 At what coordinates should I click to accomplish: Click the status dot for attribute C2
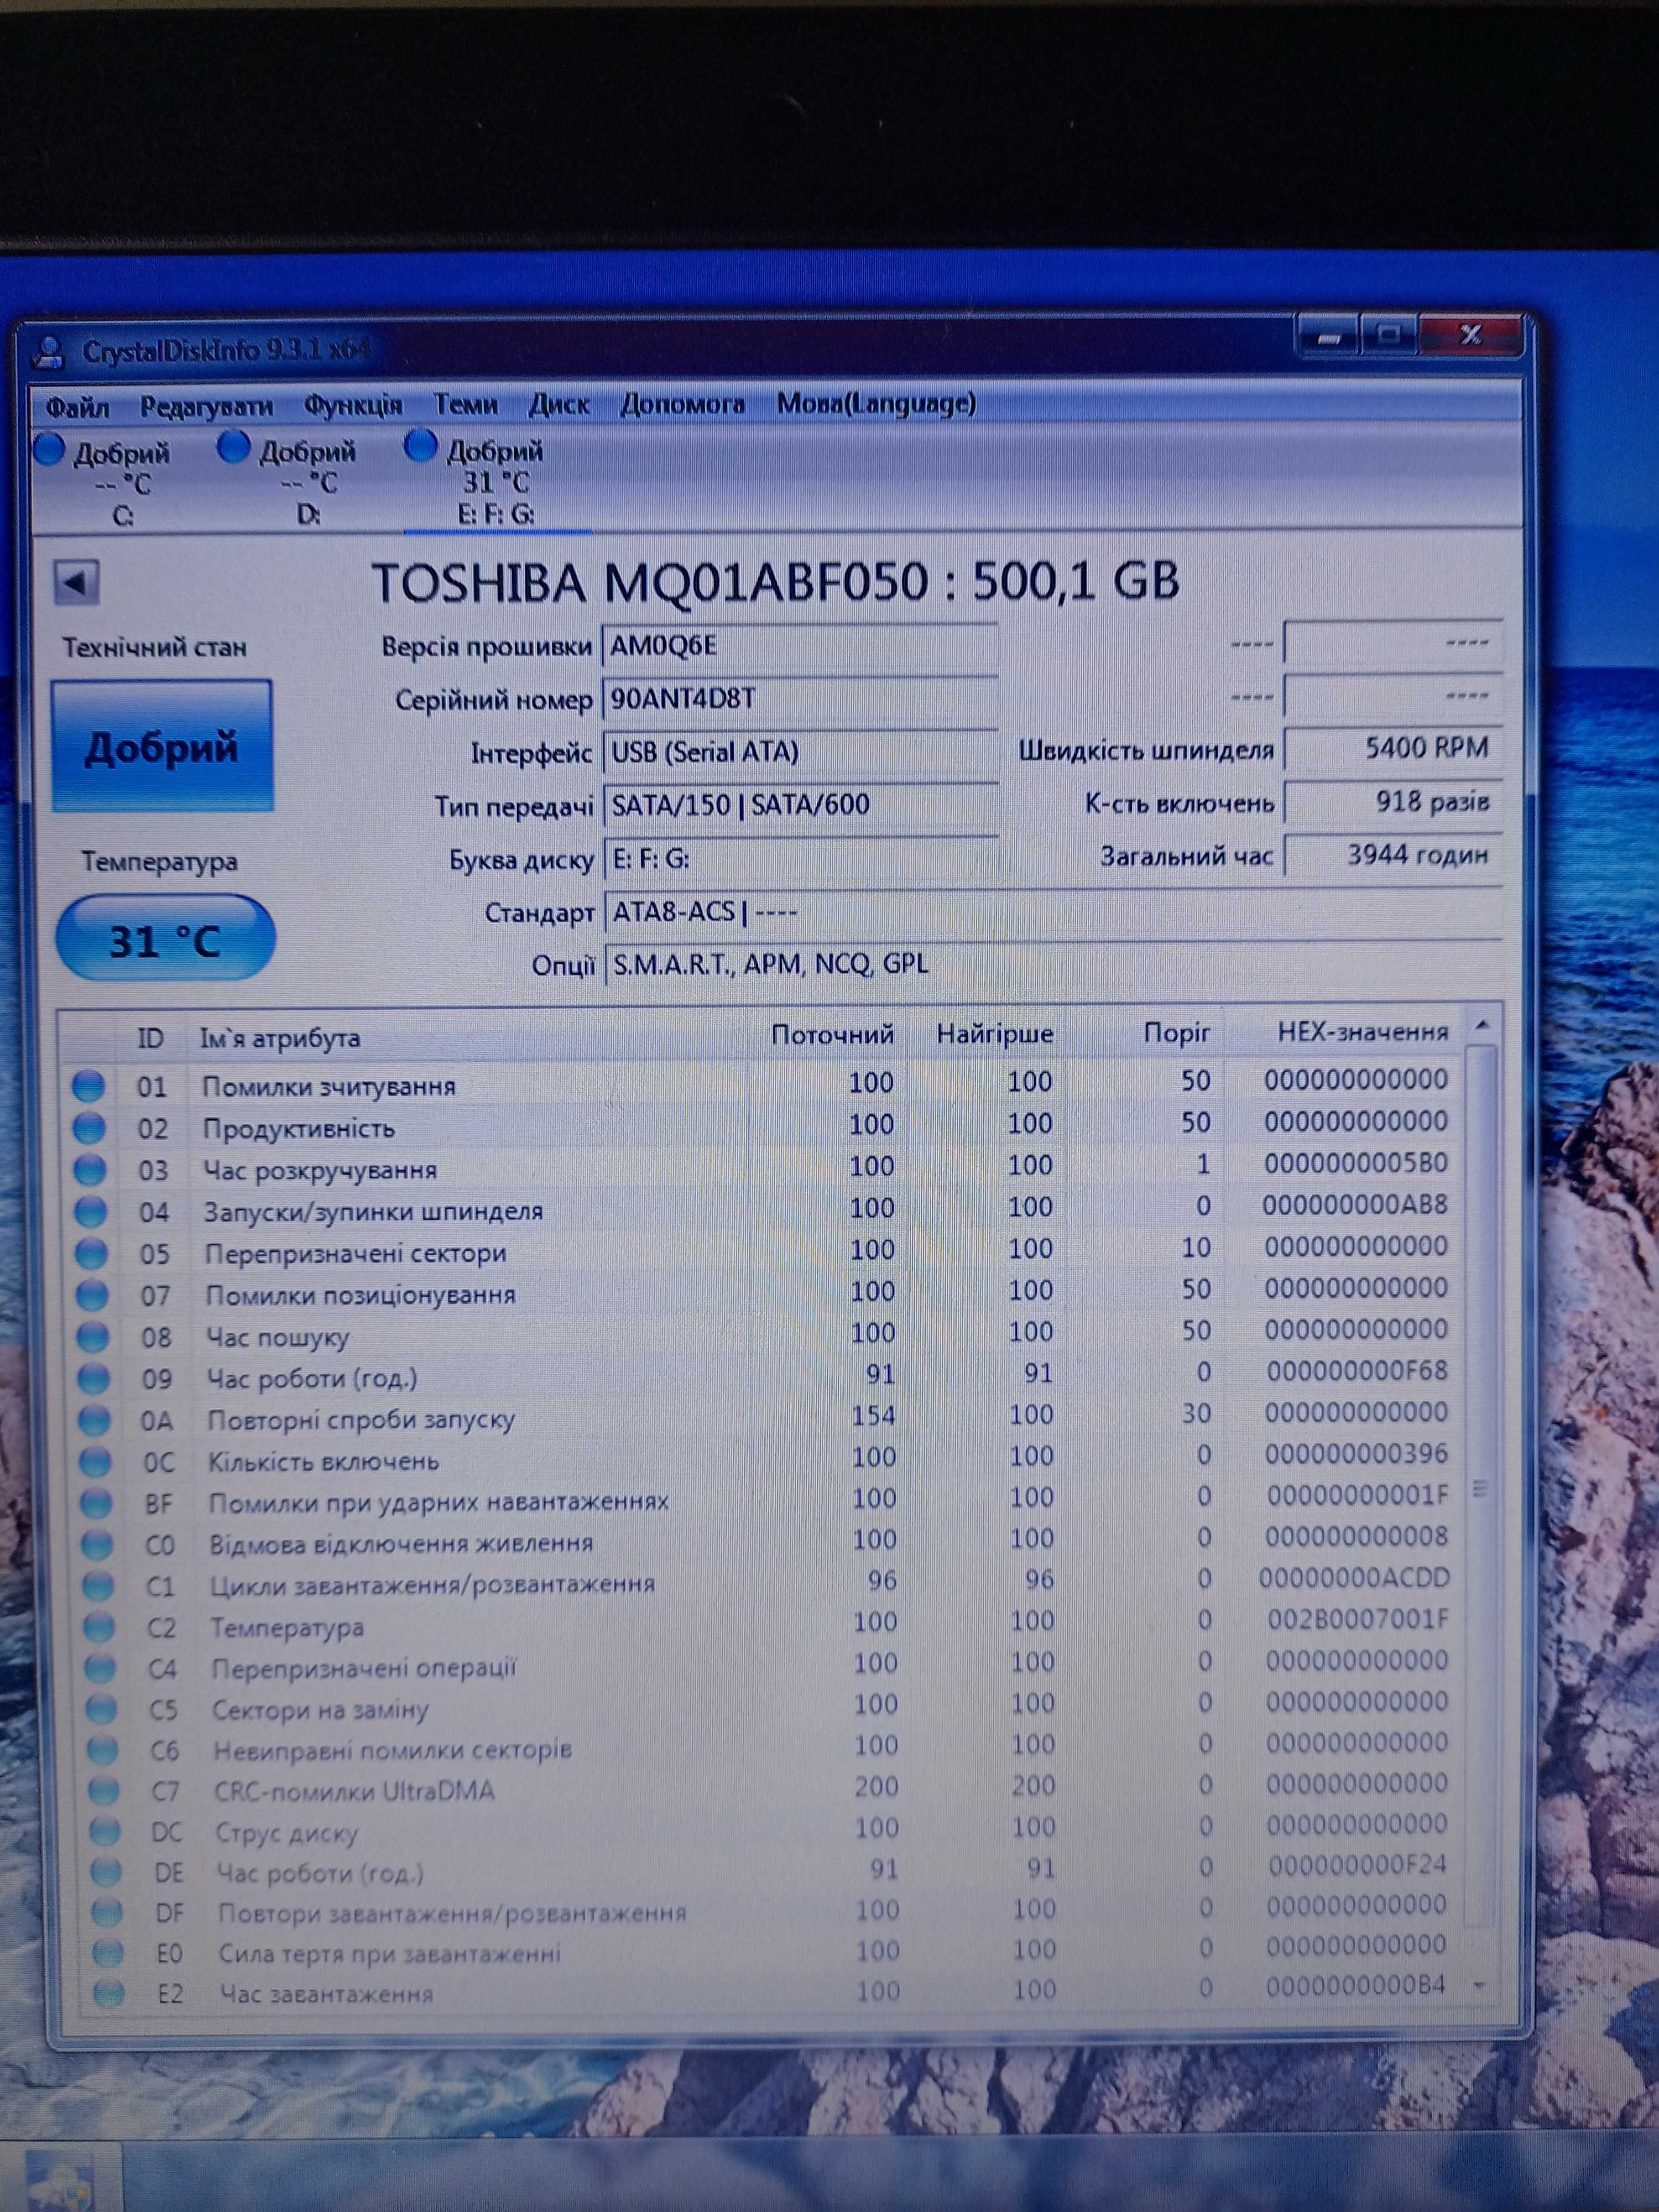99,1627
